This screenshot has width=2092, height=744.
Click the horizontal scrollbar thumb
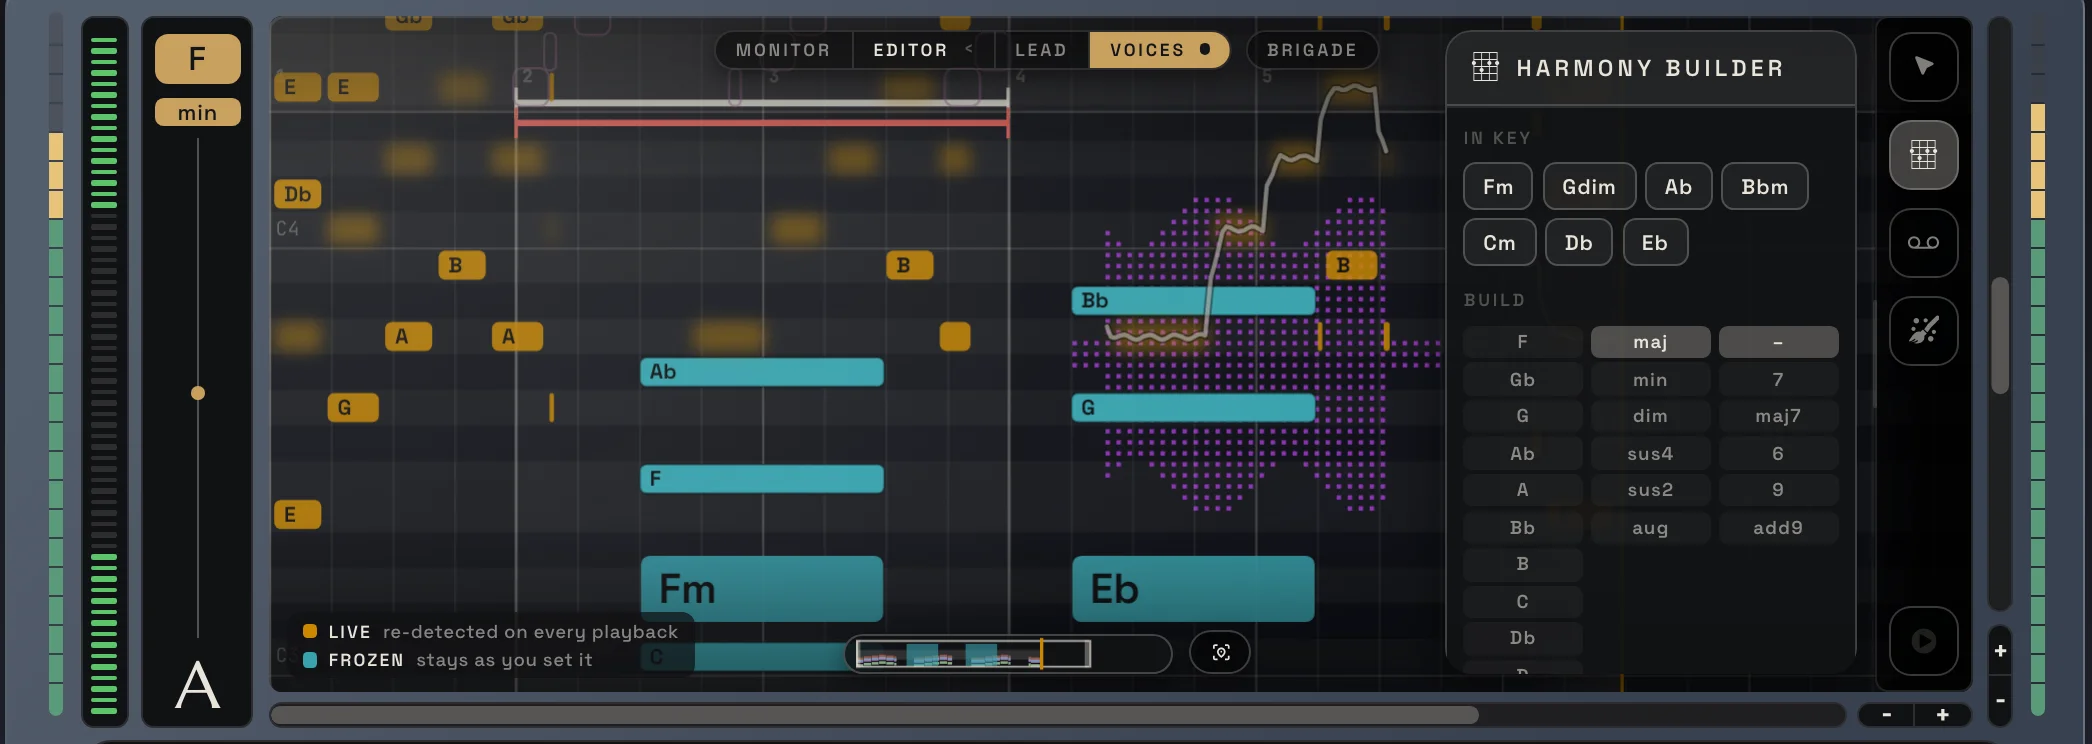(875, 715)
